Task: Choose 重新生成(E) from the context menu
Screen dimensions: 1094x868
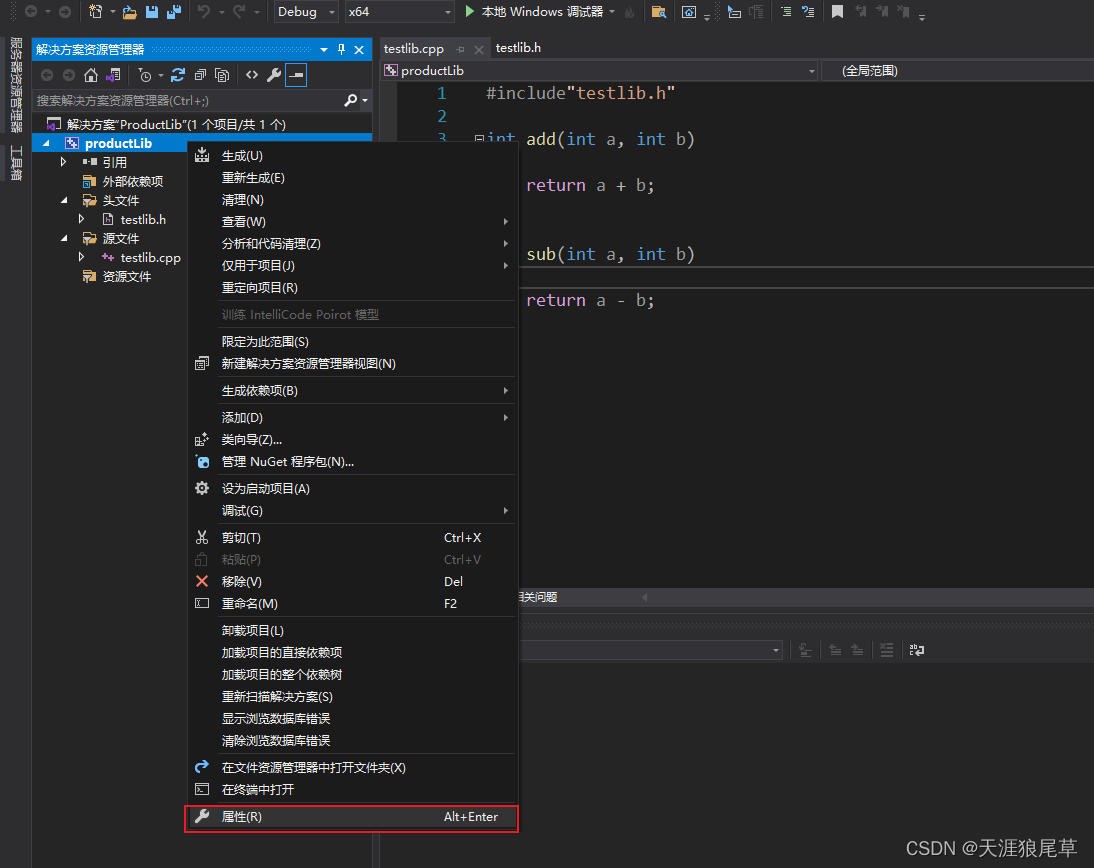Action: 352,178
